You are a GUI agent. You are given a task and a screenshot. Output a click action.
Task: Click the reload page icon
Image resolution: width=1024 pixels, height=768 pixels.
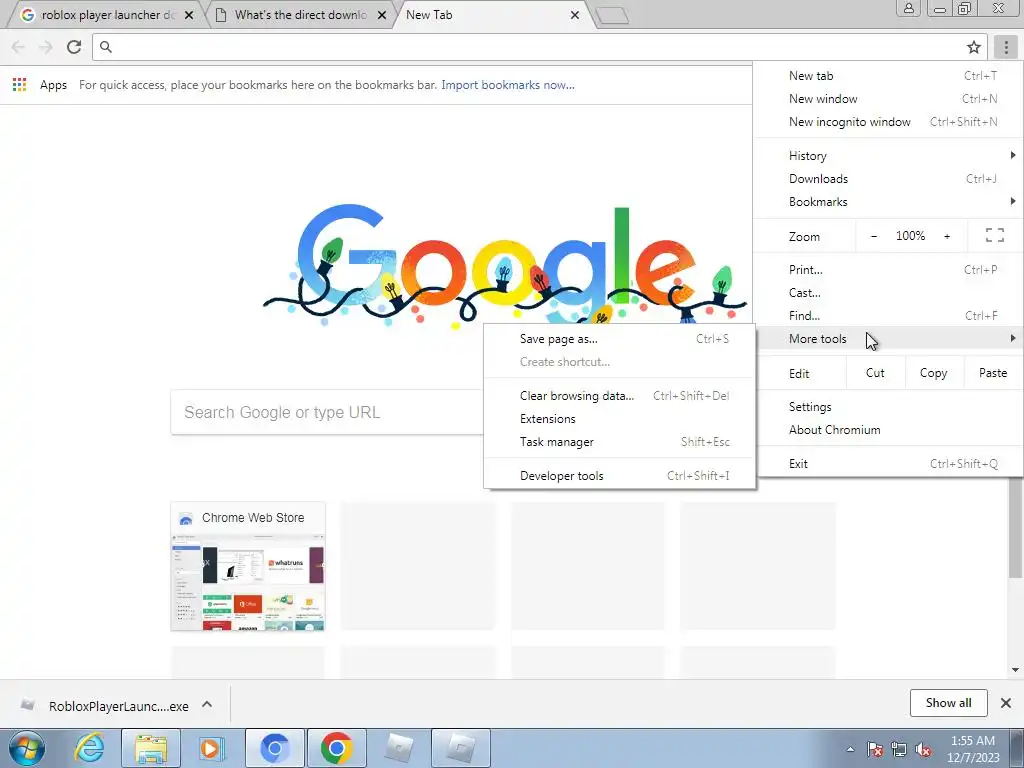click(x=74, y=47)
